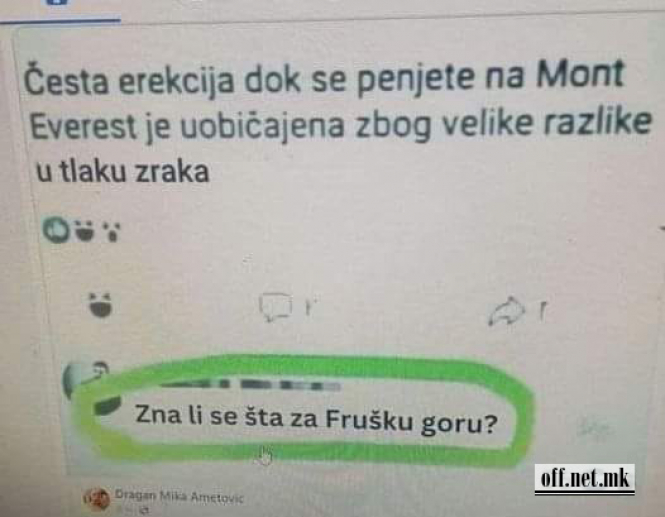Click the blue Like reaction icon

pos(56,229)
